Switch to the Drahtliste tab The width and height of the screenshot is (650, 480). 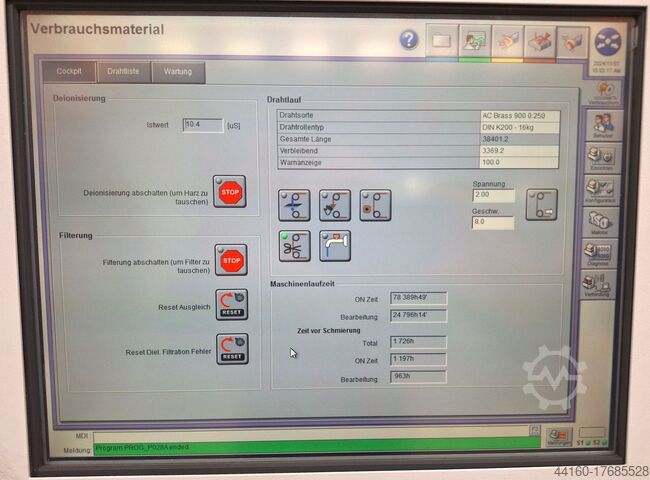coord(123,72)
